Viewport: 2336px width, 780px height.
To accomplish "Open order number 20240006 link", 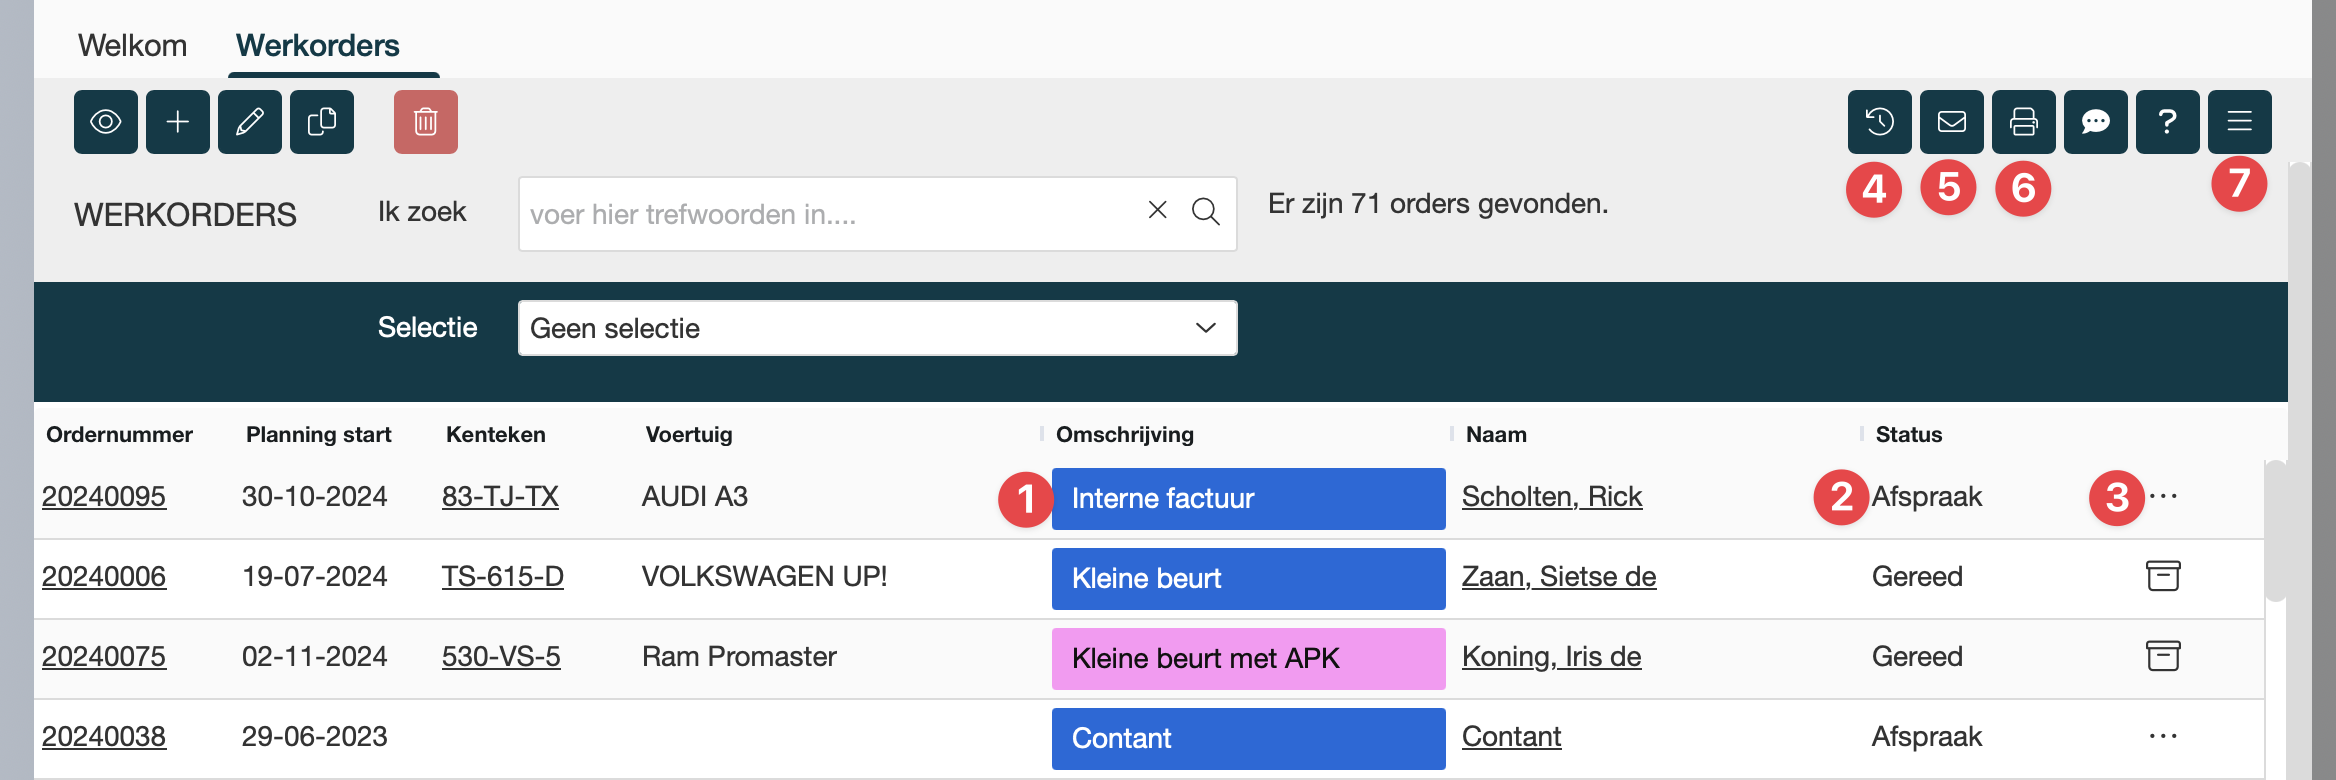I will [x=104, y=577].
